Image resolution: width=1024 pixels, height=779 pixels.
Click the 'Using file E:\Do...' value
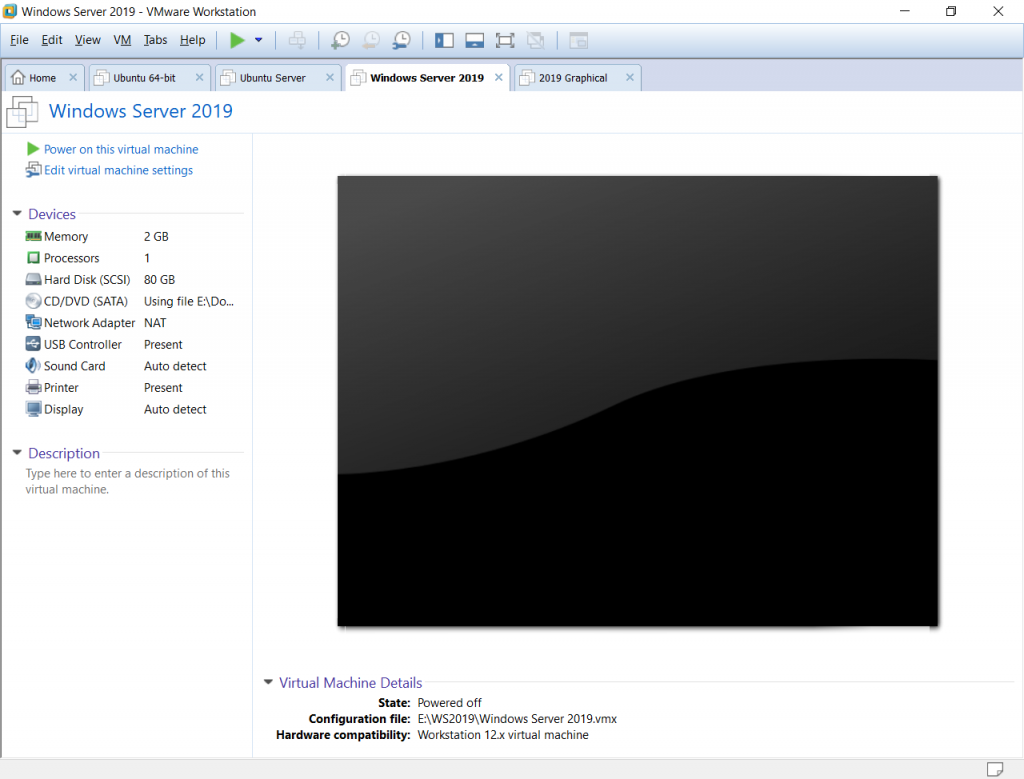point(189,301)
